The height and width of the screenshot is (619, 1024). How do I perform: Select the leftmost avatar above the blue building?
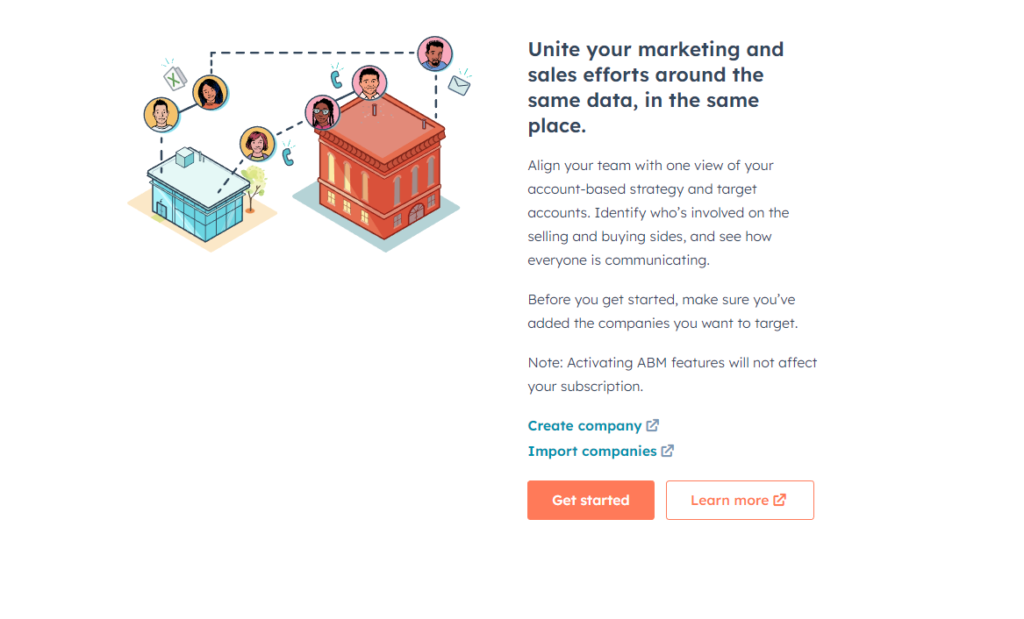(161, 114)
